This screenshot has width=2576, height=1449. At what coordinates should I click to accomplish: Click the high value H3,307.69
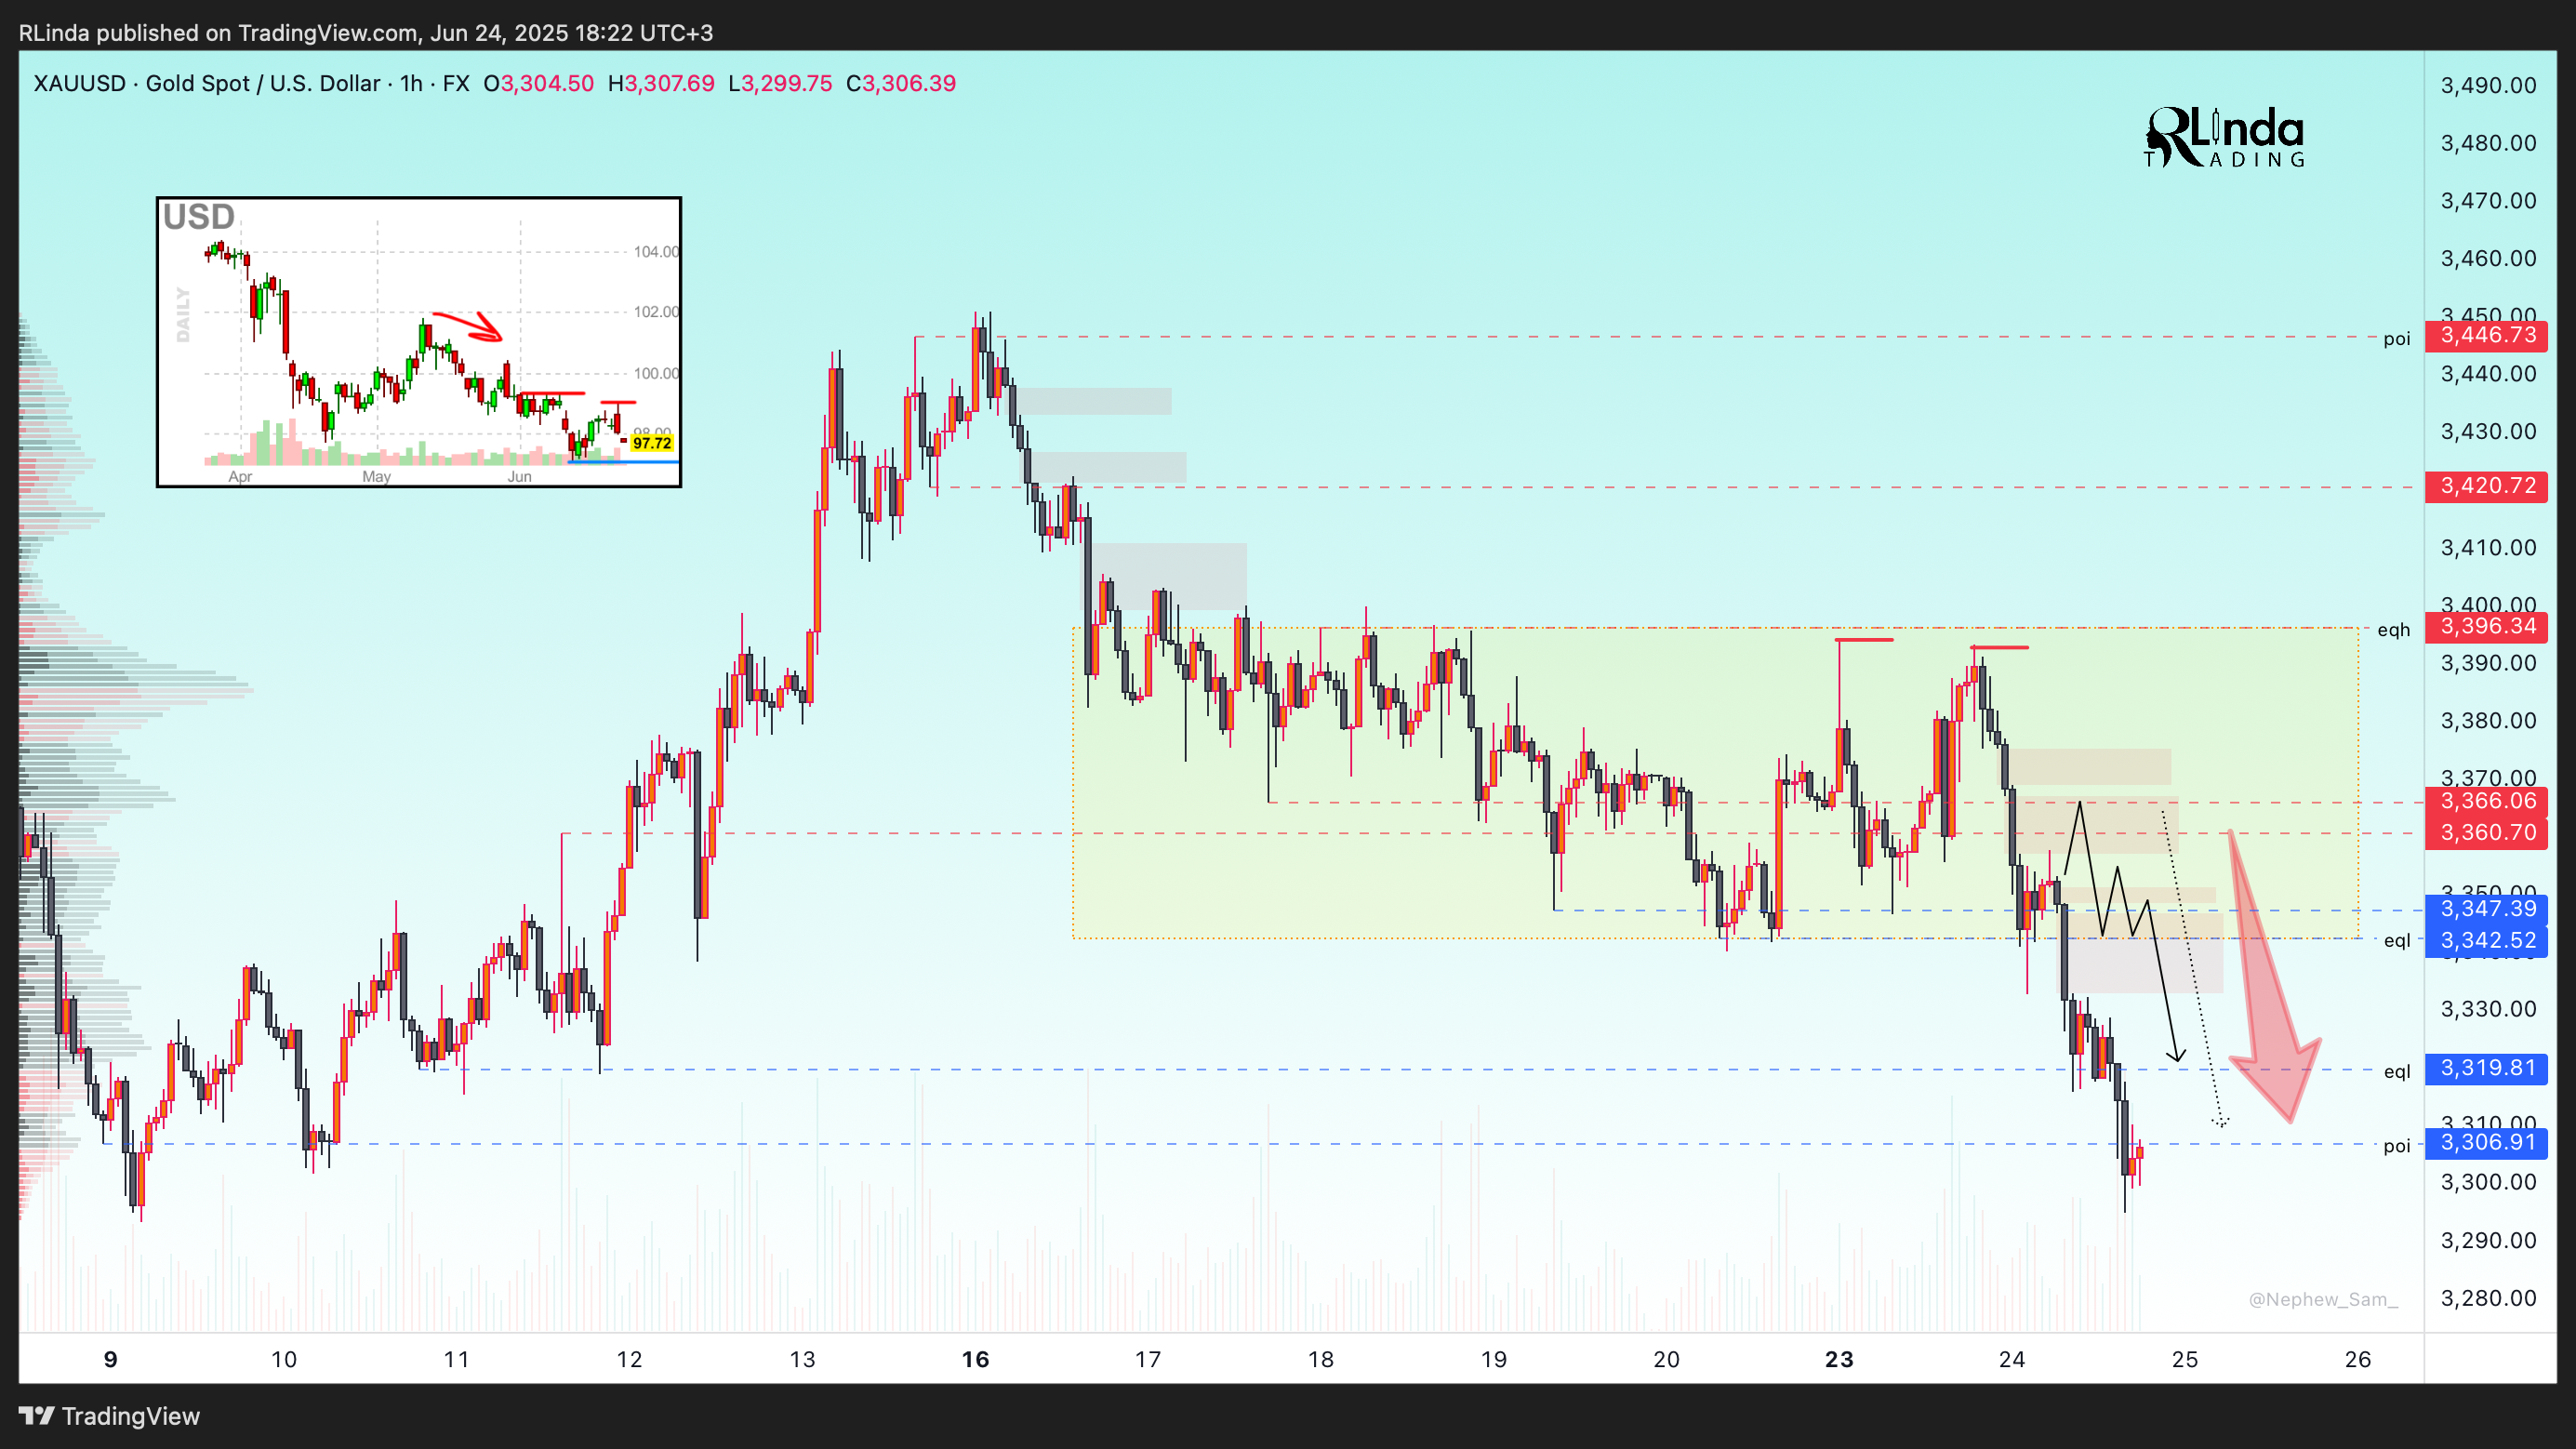click(661, 83)
